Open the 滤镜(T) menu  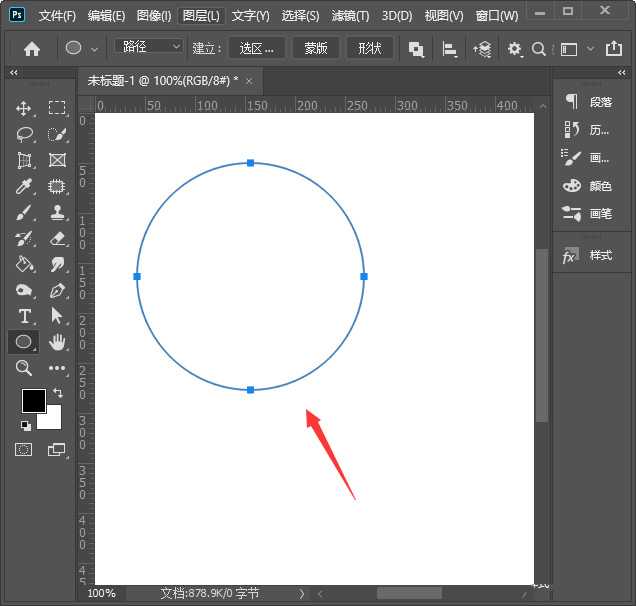point(351,16)
